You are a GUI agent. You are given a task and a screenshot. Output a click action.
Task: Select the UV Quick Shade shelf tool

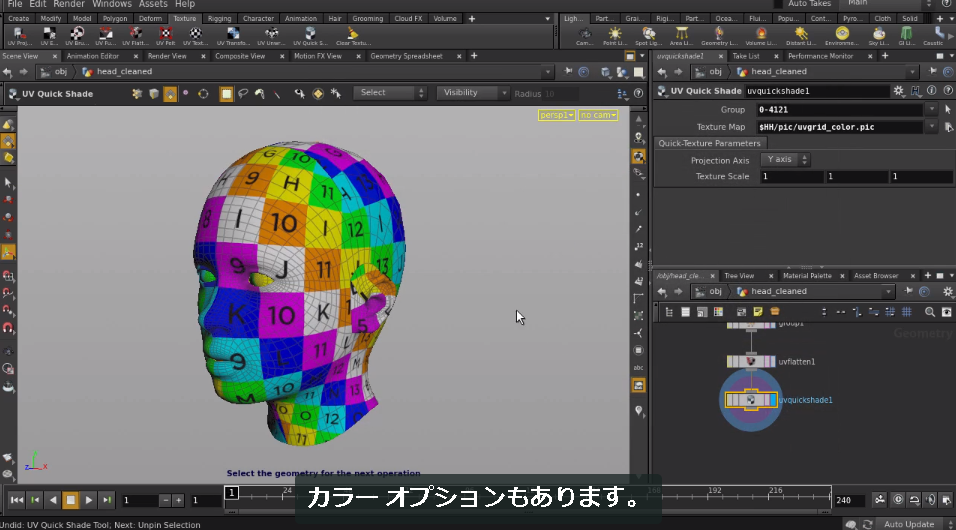coord(310,35)
